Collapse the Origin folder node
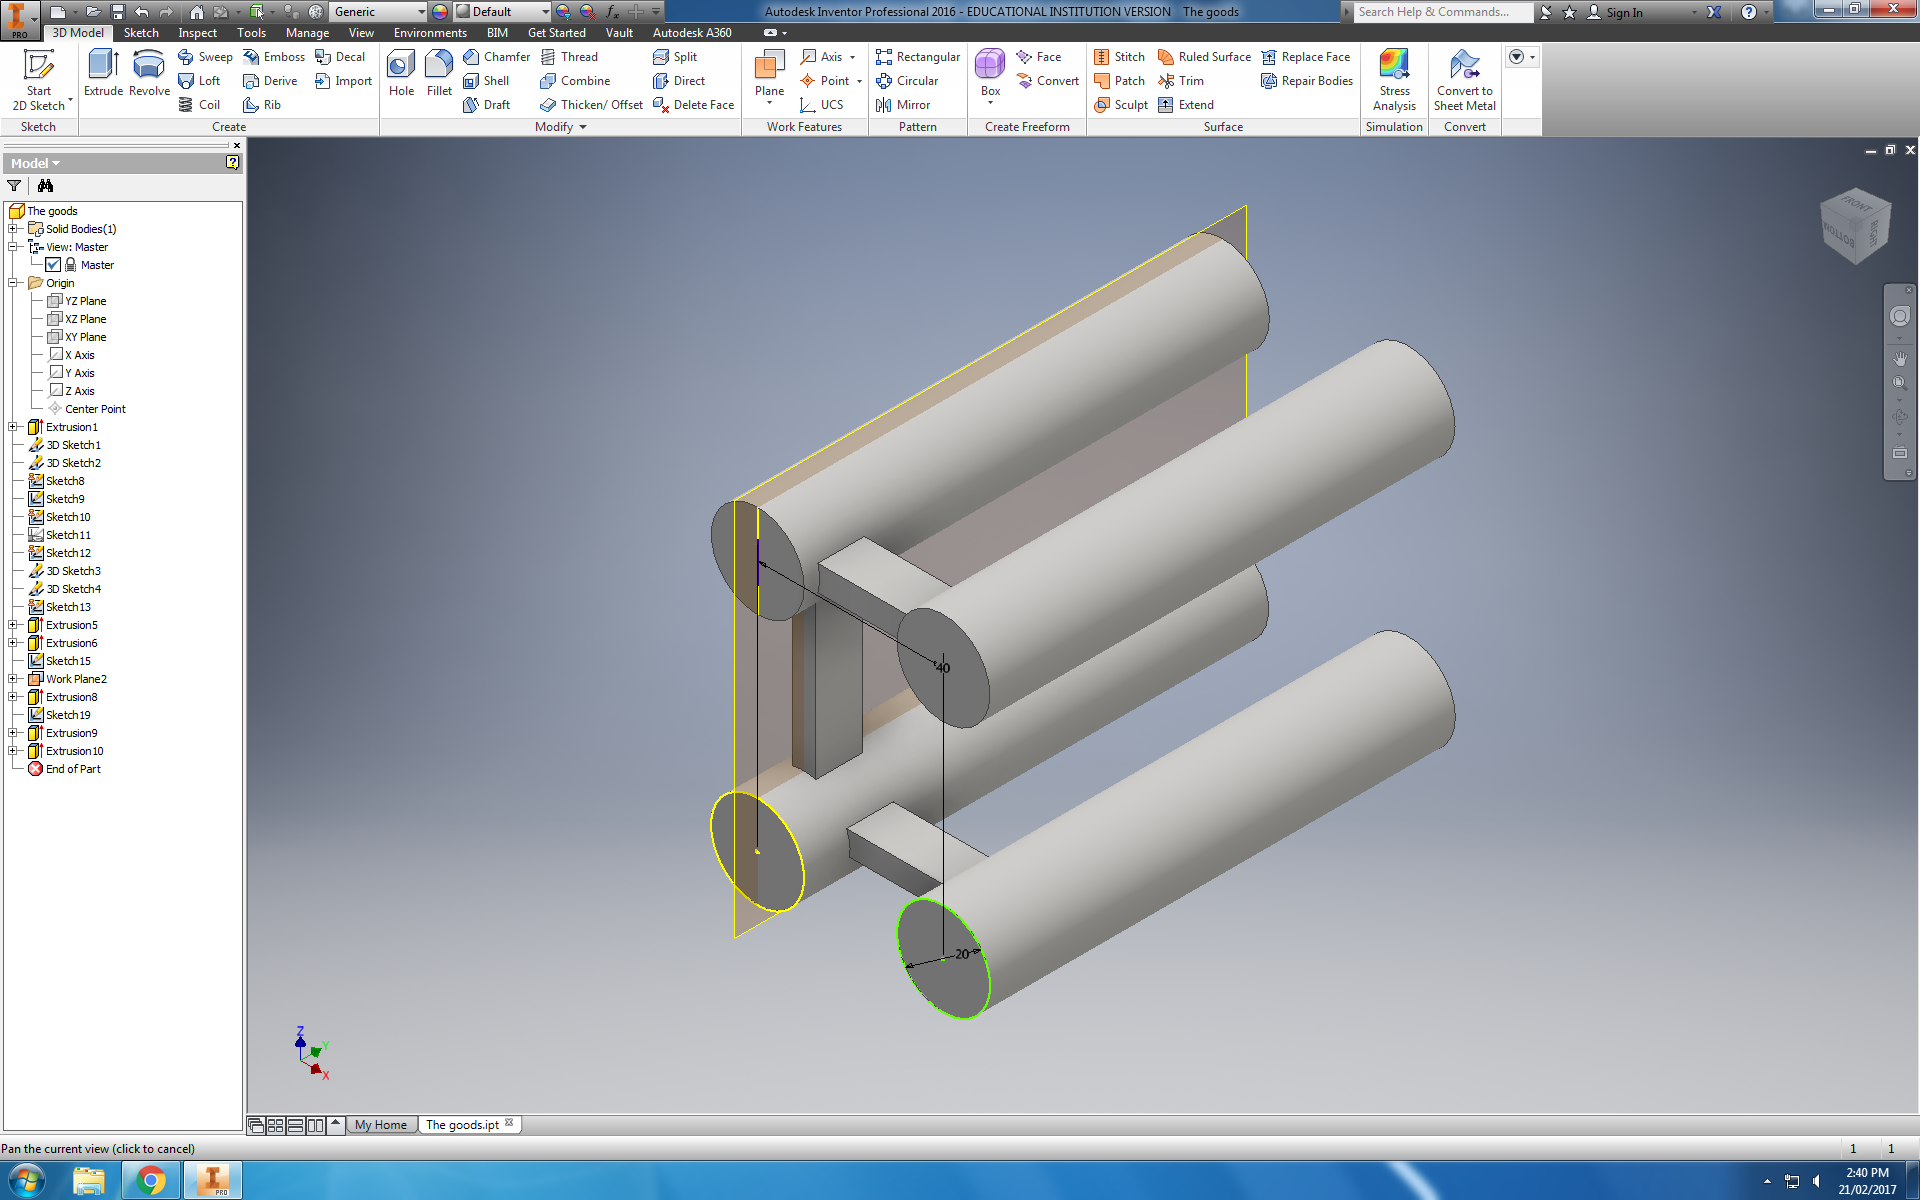This screenshot has height=1200, width=1920. click(x=13, y=283)
